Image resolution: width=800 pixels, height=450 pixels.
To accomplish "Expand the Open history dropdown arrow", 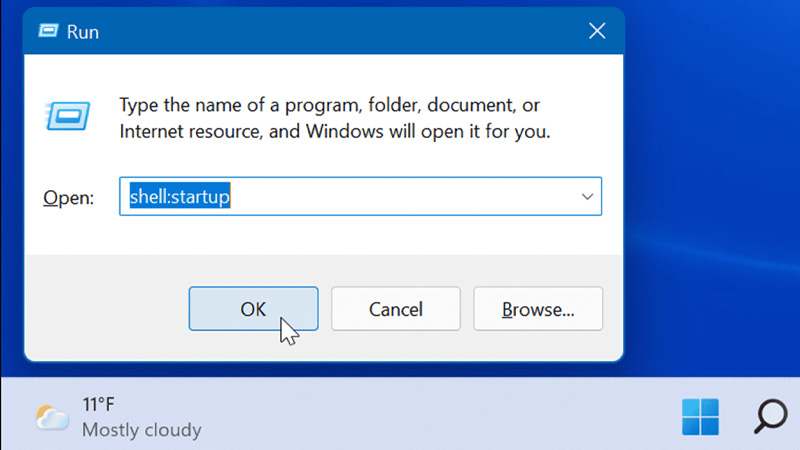I will tap(587, 196).
